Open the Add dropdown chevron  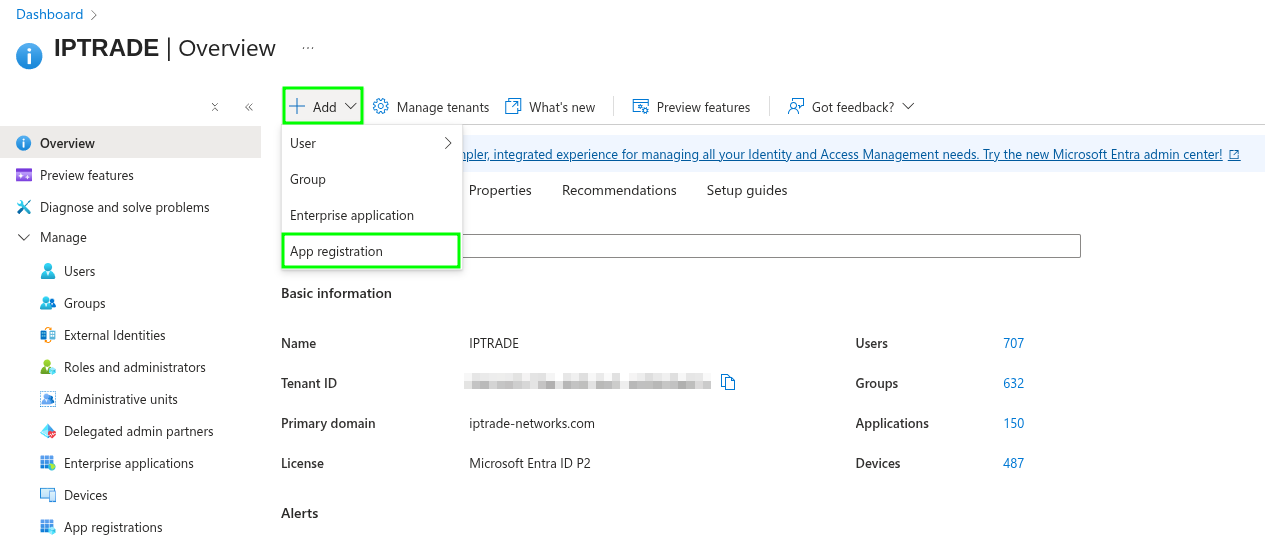(x=351, y=106)
